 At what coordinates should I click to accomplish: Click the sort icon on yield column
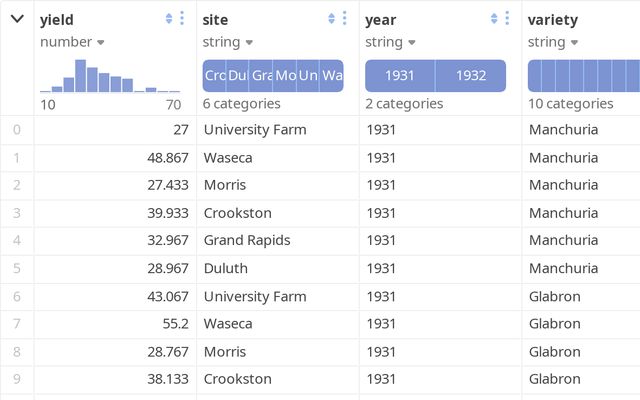(x=169, y=19)
